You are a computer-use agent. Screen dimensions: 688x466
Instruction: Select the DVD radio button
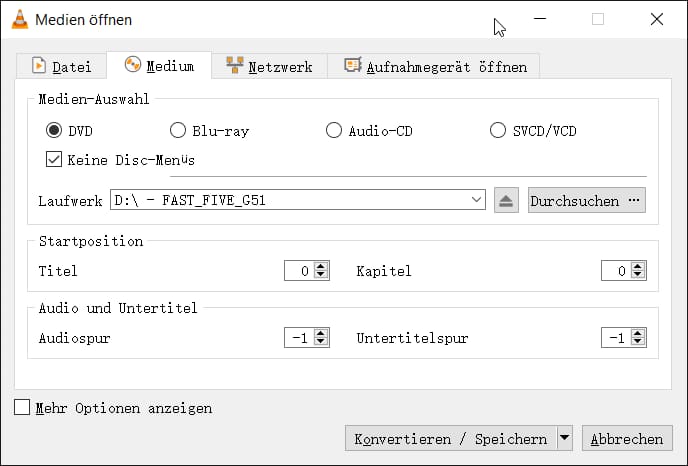[x=54, y=130]
